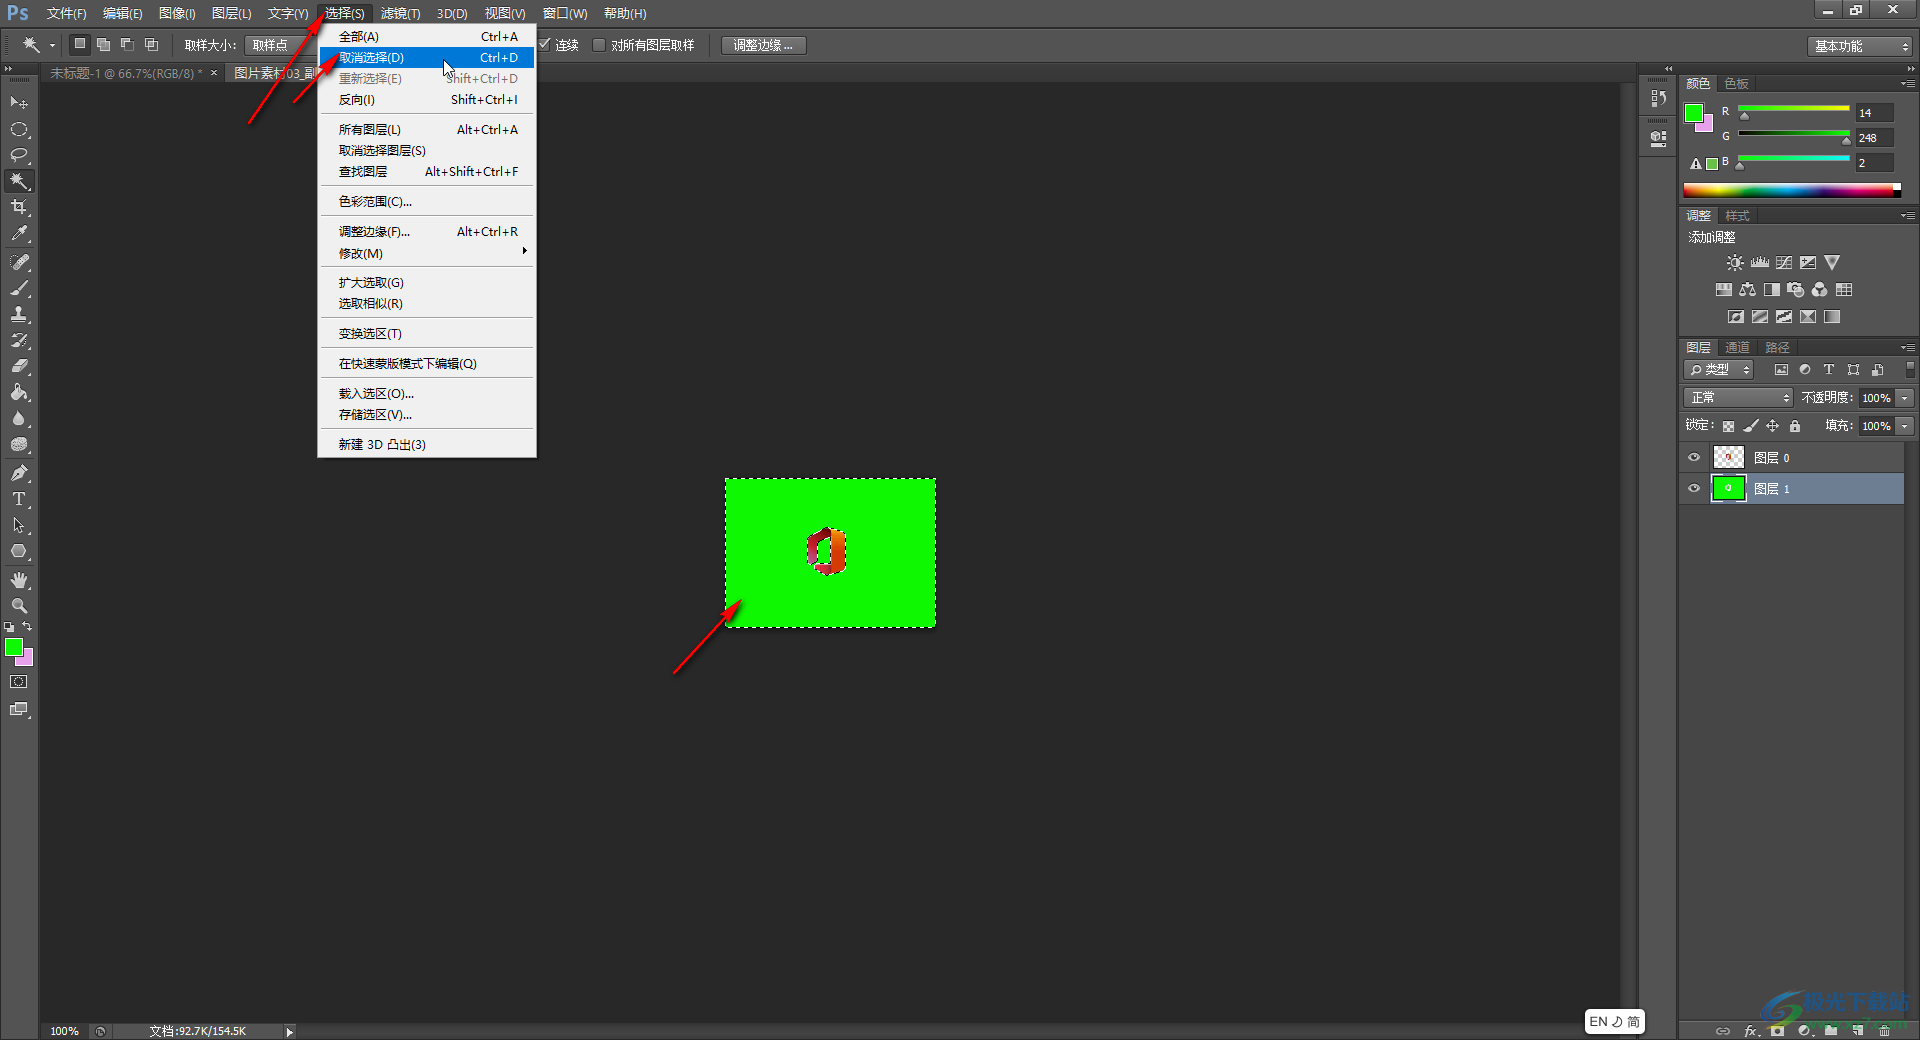This screenshot has height=1040, width=1920.
Task: Open layer filter 类型 dropdown
Action: pyautogui.click(x=1719, y=369)
